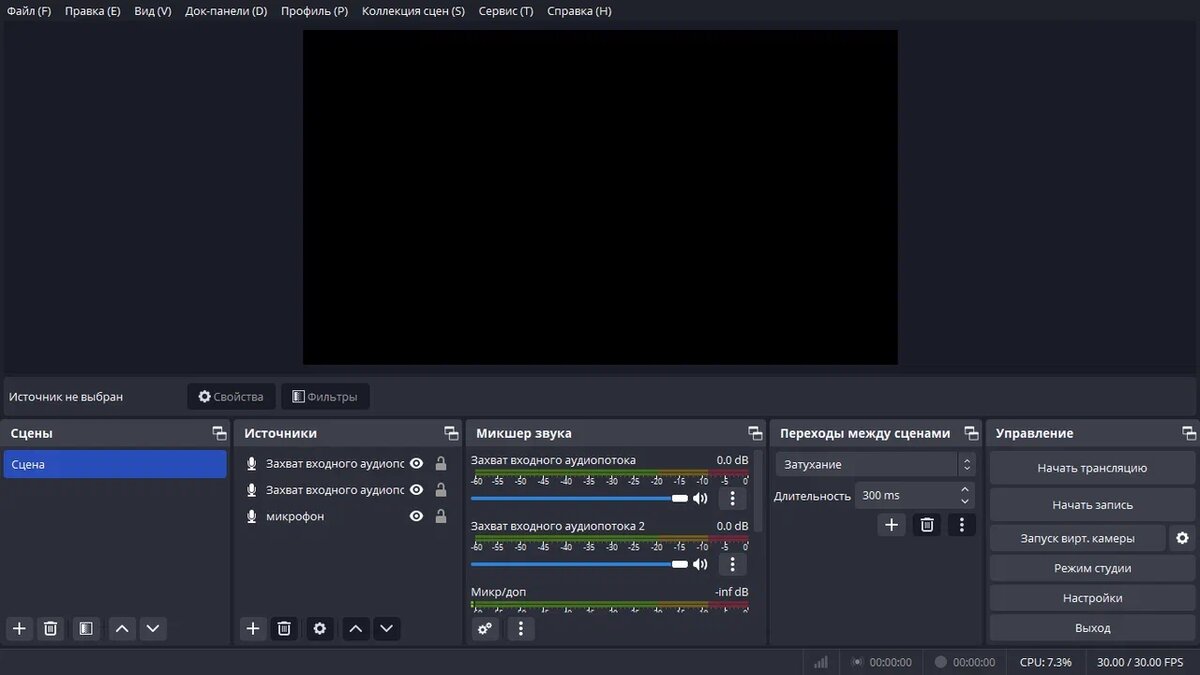Undock the Микшер звука panel

click(x=755, y=433)
